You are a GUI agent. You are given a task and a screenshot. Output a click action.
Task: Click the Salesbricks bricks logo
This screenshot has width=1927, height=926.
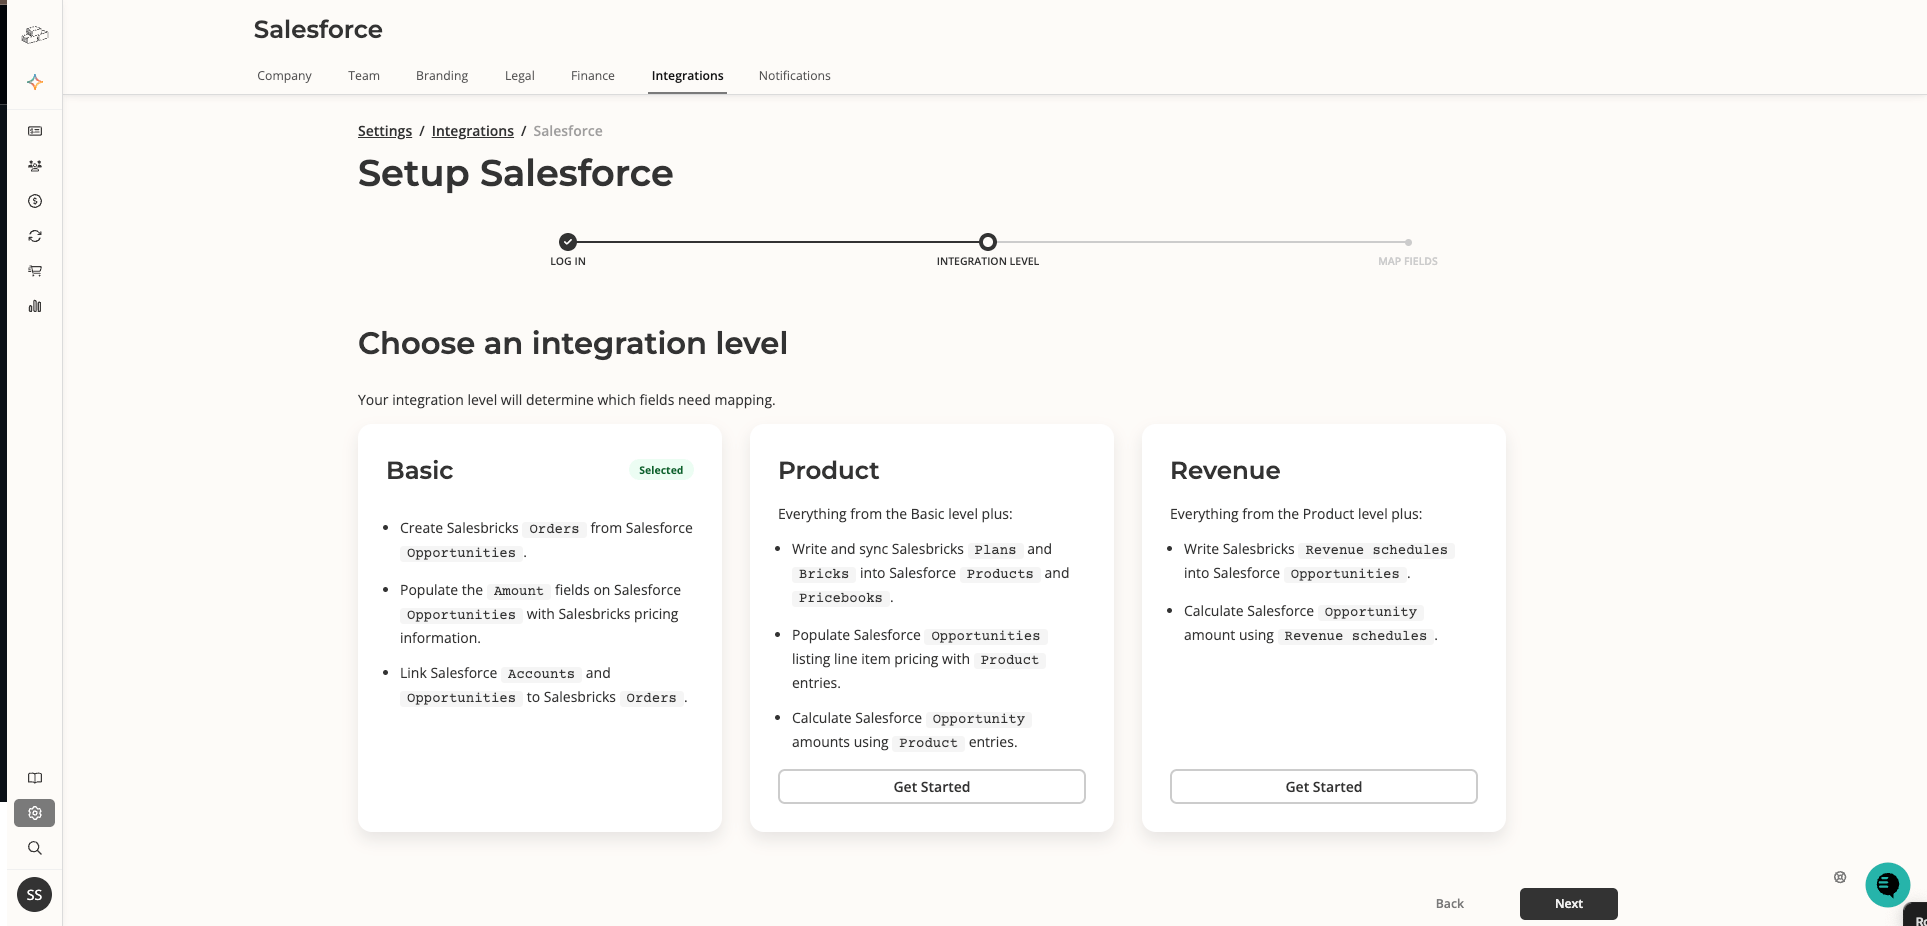(x=35, y=35)
